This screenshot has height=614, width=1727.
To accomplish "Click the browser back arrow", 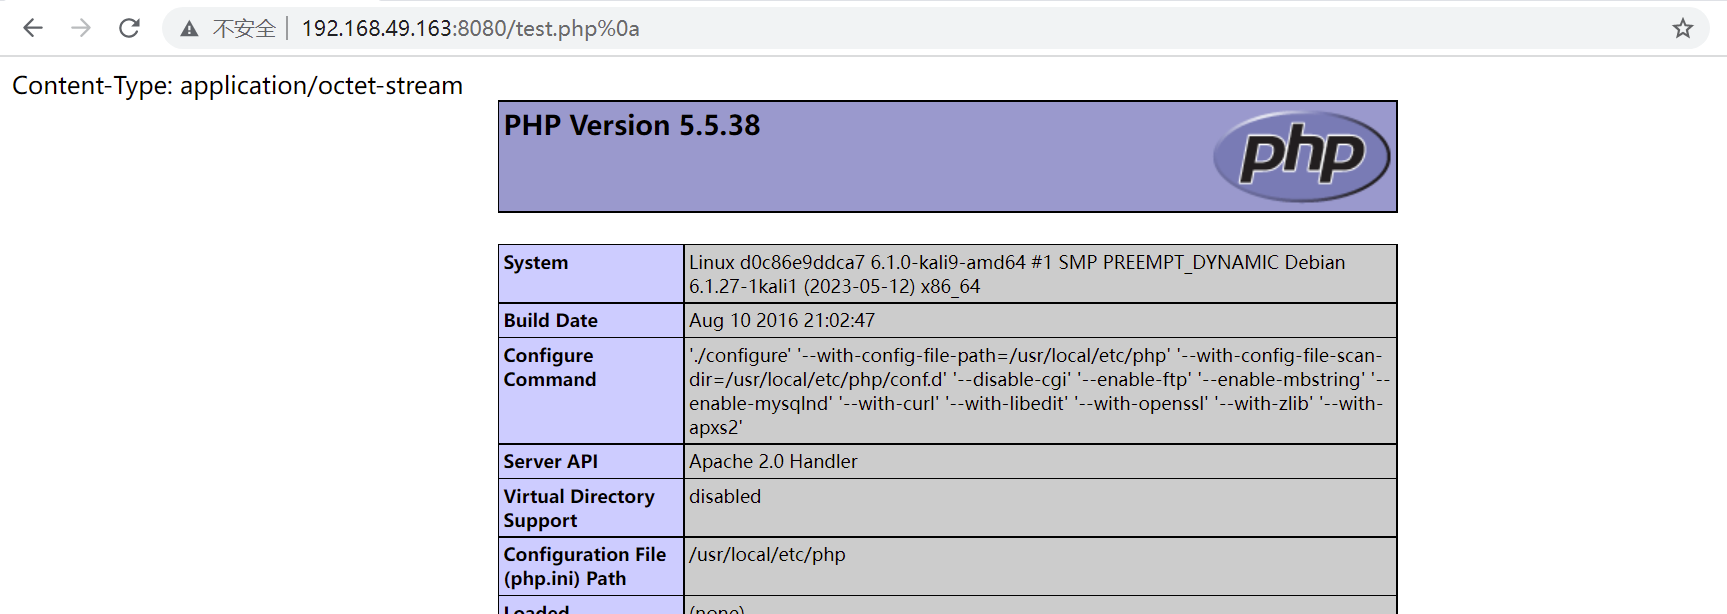I will (33, 28).
